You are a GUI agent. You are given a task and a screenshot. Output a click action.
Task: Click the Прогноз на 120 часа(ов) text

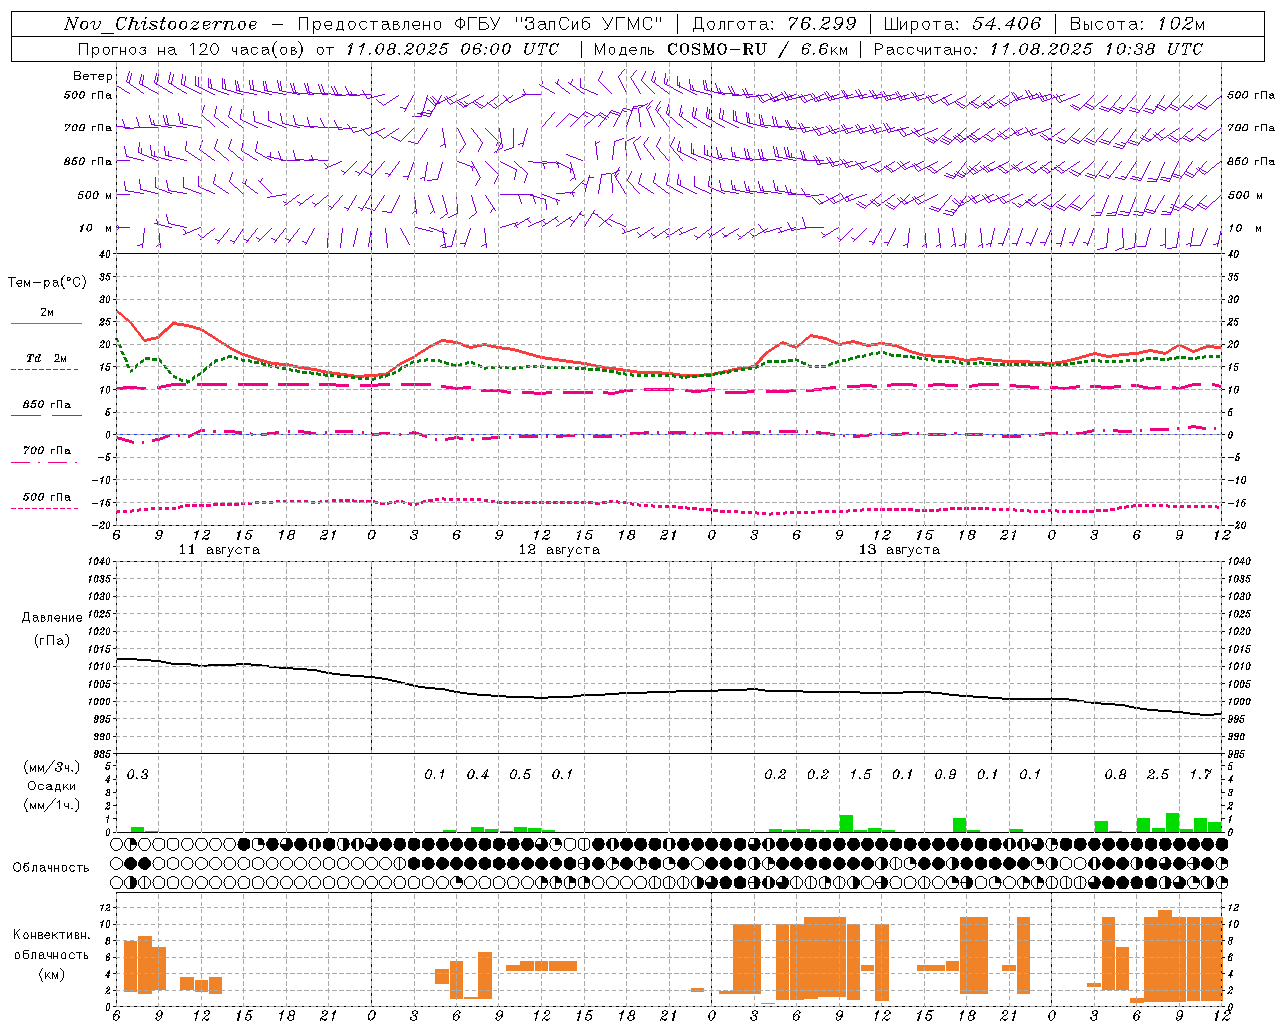(190, 49)
